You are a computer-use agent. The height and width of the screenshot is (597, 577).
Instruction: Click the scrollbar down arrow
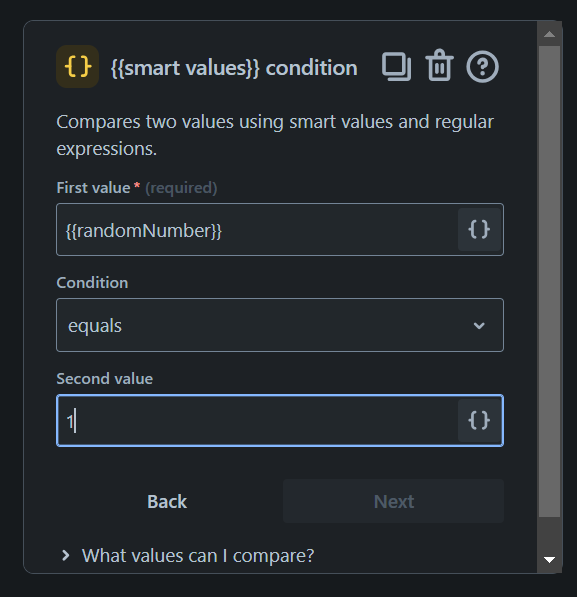pyautogui.click(x=549, y=560)
